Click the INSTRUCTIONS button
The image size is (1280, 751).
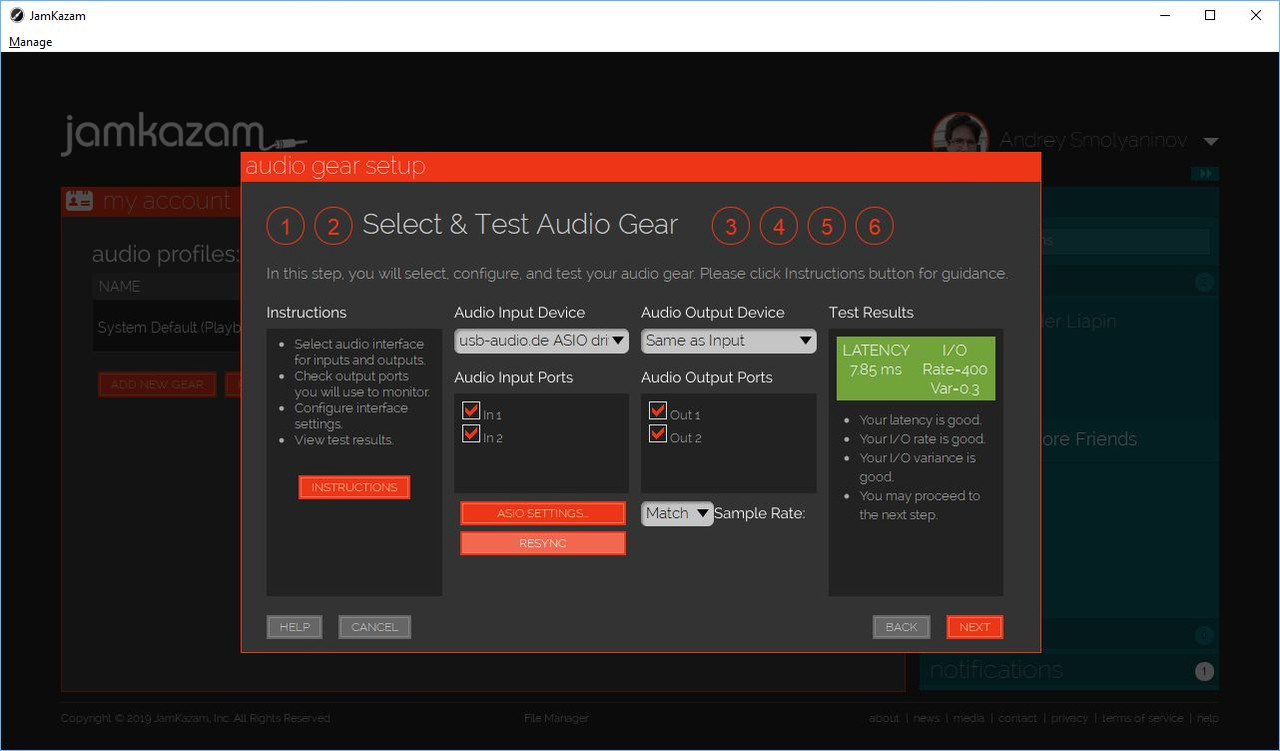(x=354, y=487)
